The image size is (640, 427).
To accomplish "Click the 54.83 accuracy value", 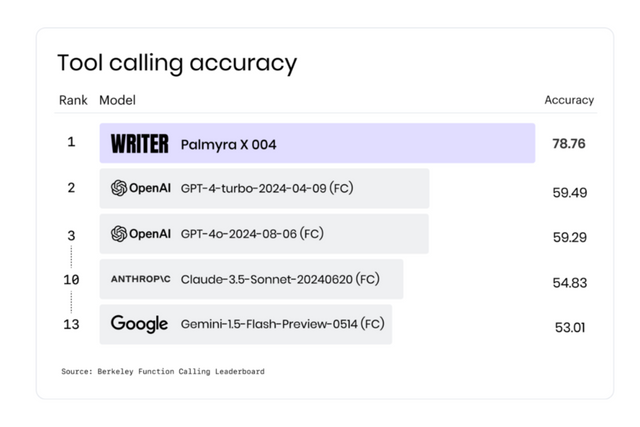I will coord(569,283).
